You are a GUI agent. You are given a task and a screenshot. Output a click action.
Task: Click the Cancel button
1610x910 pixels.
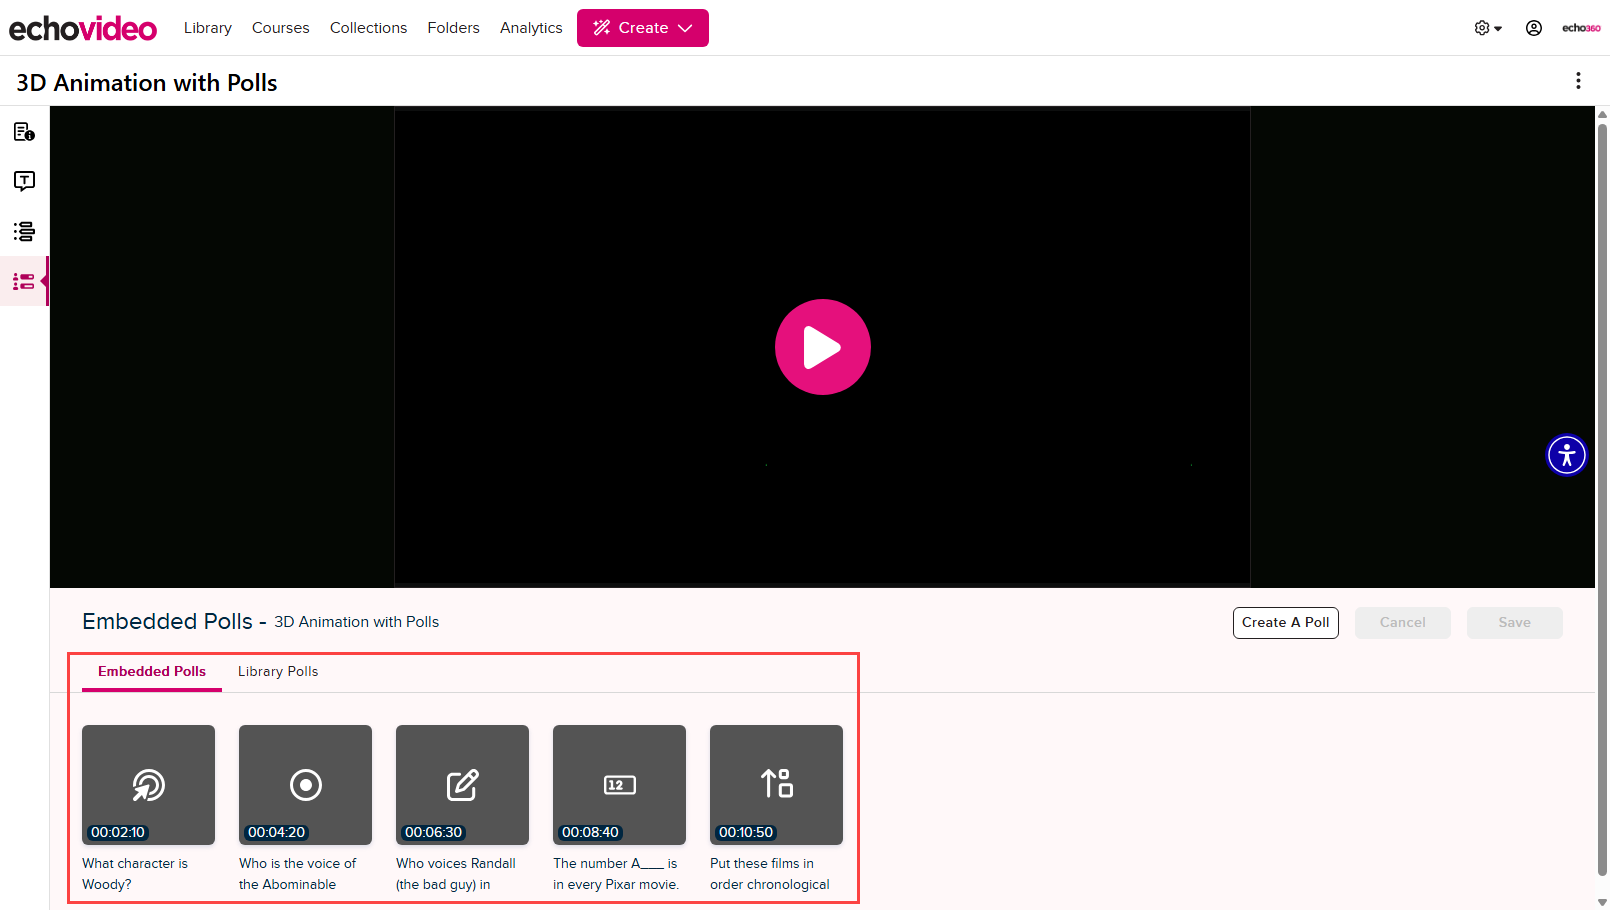pyautogui.click(x=1403, y=622)
